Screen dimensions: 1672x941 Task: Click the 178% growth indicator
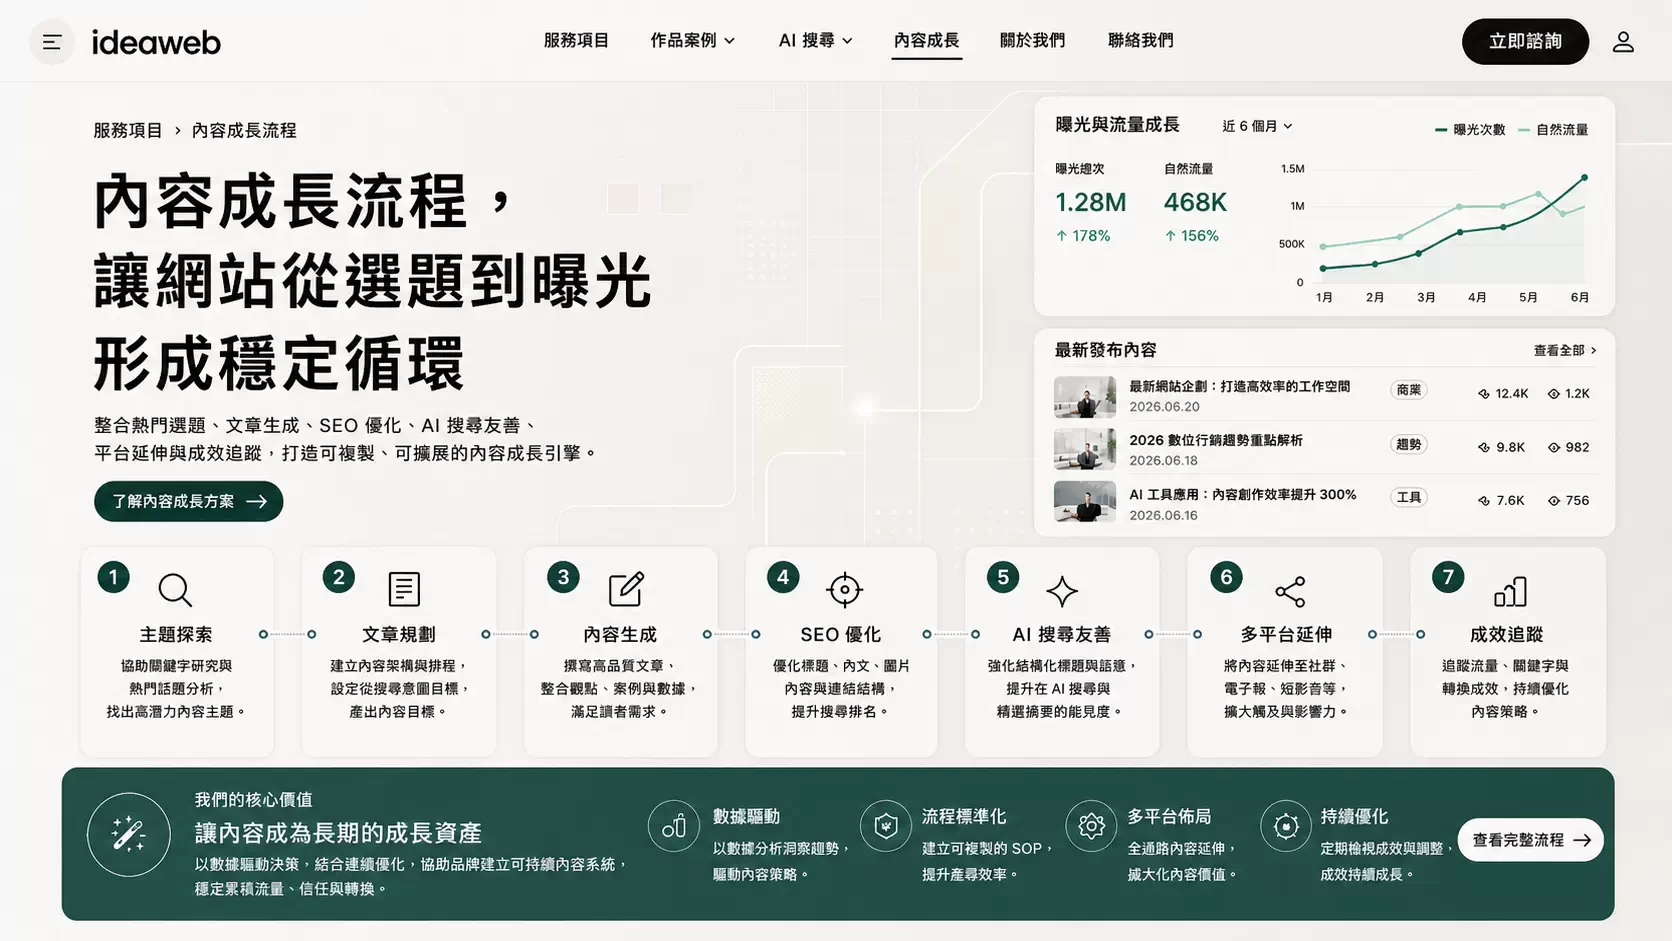tap(1083, 236)
